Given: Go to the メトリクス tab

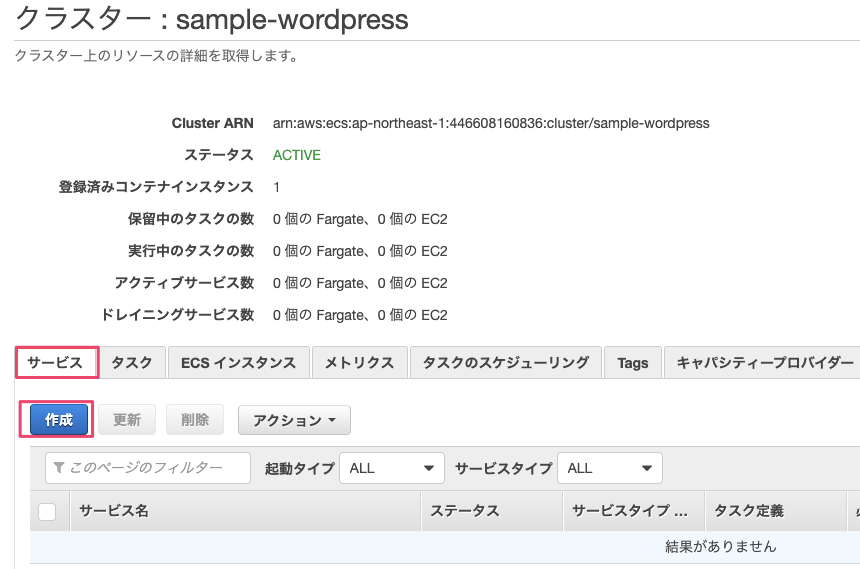Looking at the screenshot, I should [x=359, y=363].
